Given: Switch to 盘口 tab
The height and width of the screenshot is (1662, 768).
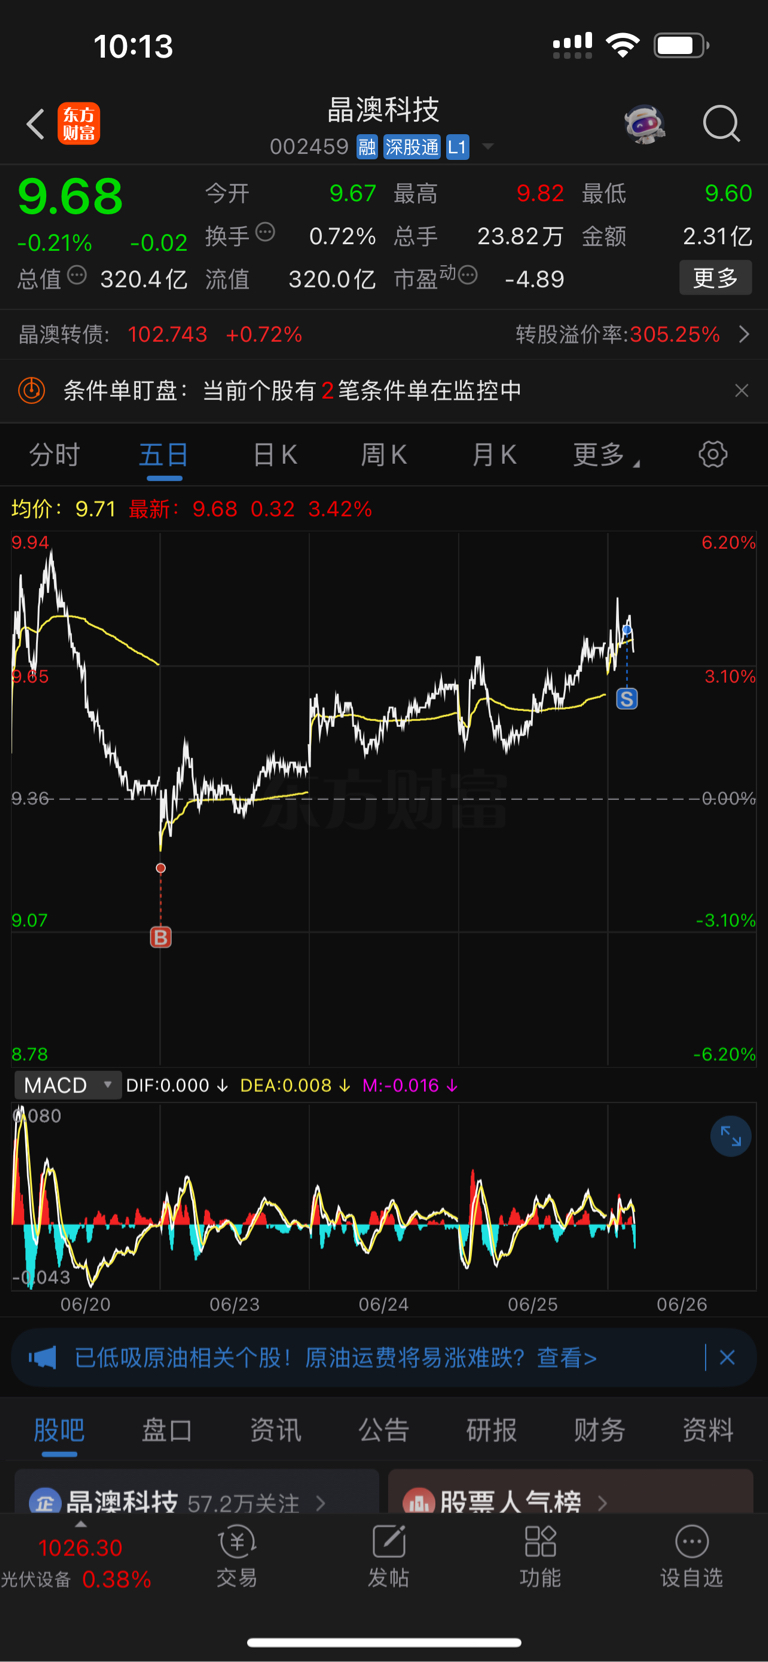Looking at the screenshot, I should (x=167, y=1430).
